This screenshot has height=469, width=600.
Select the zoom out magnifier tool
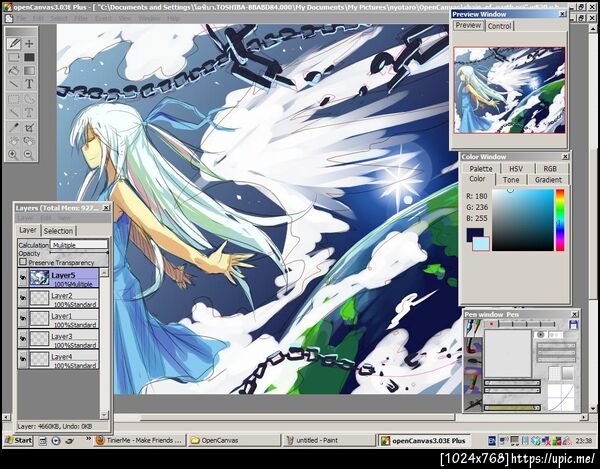pos(29,154)
